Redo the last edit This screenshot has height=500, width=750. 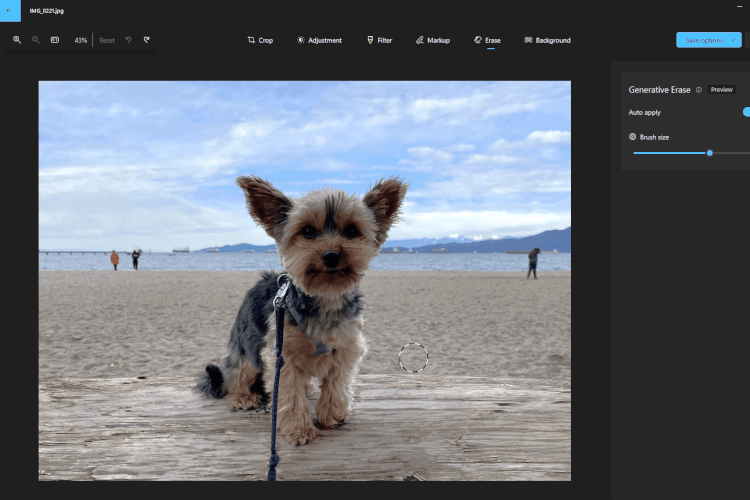tap(147, 40)
